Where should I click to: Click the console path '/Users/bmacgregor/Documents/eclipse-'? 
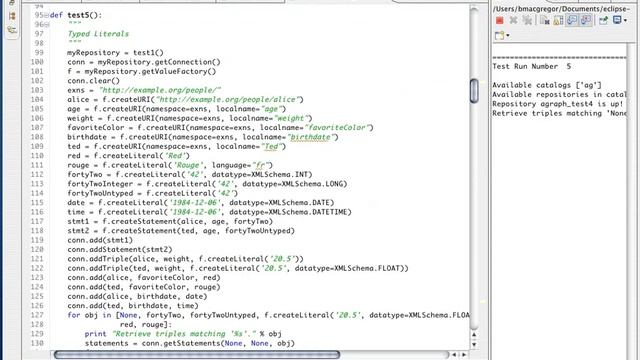(561, 9)
